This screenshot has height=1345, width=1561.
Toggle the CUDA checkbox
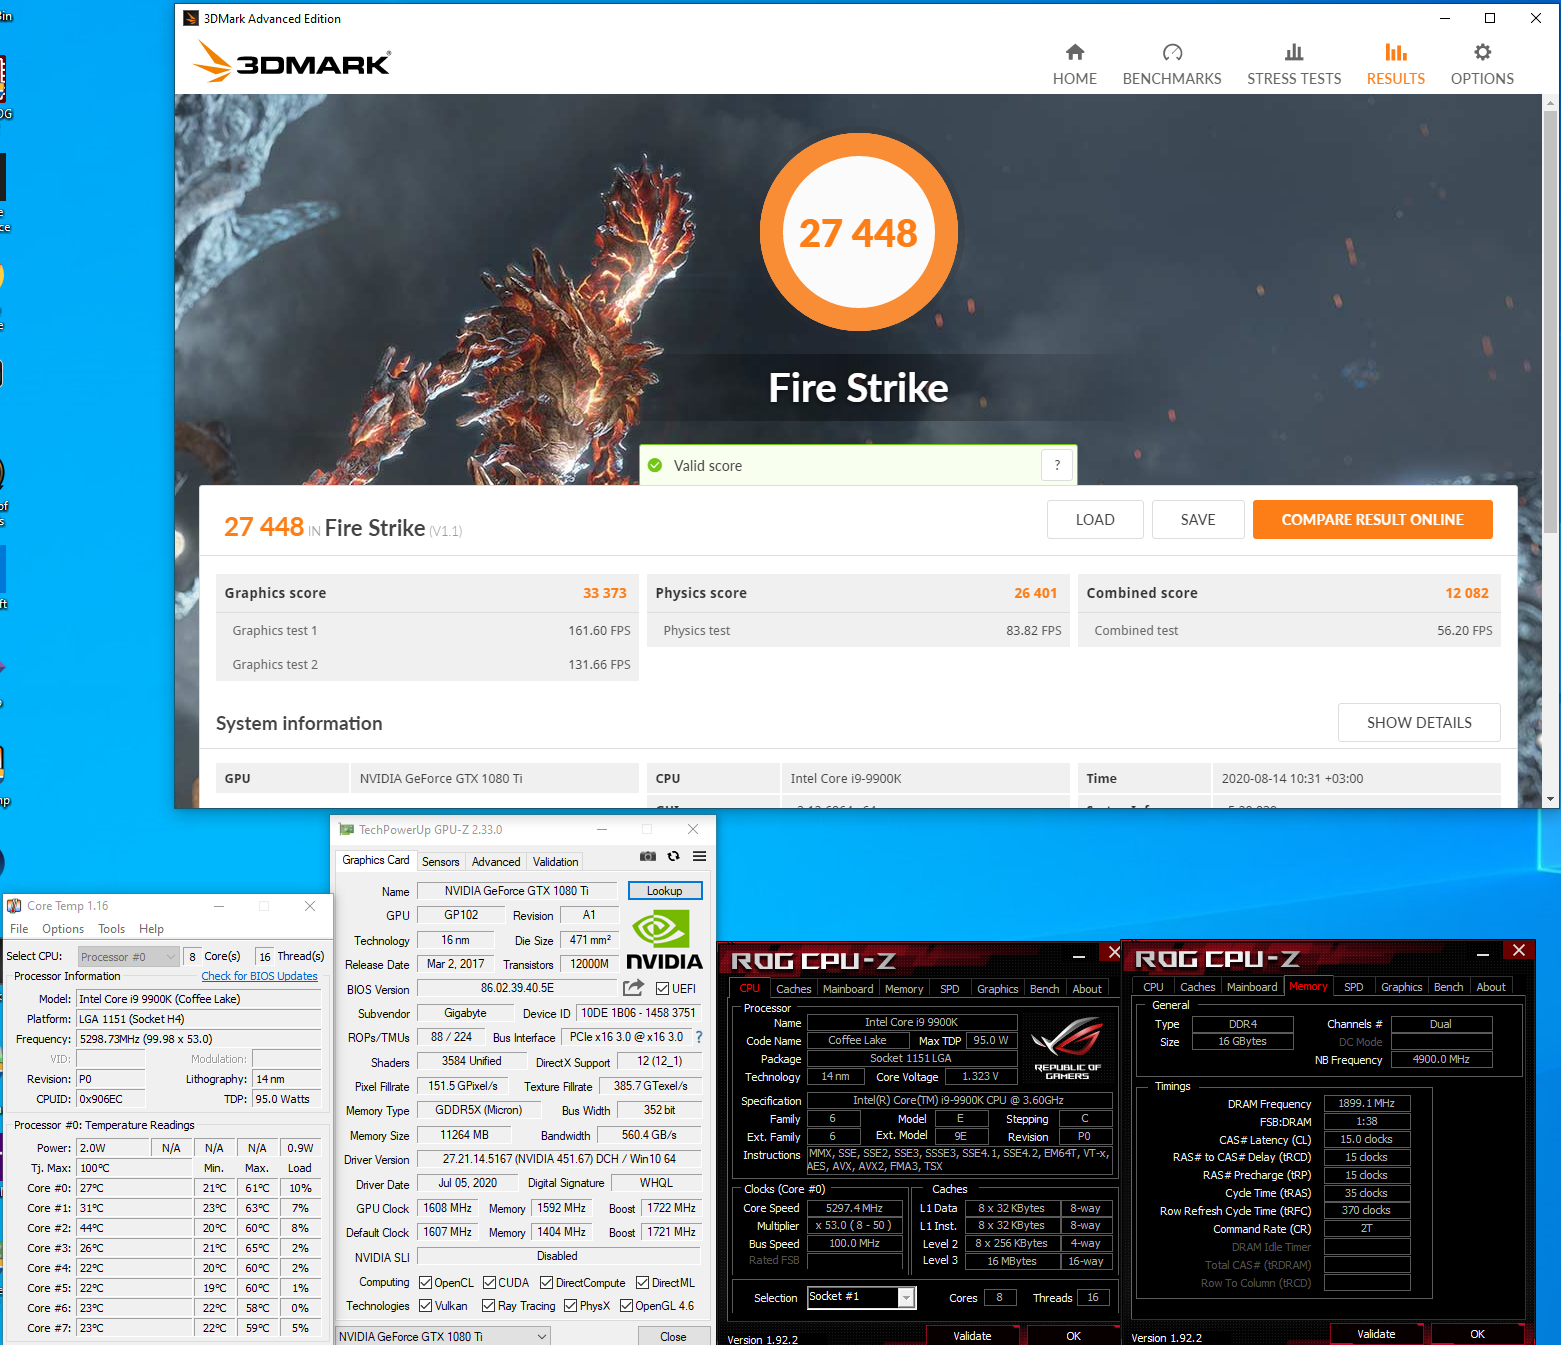(x=490, y=1283)
